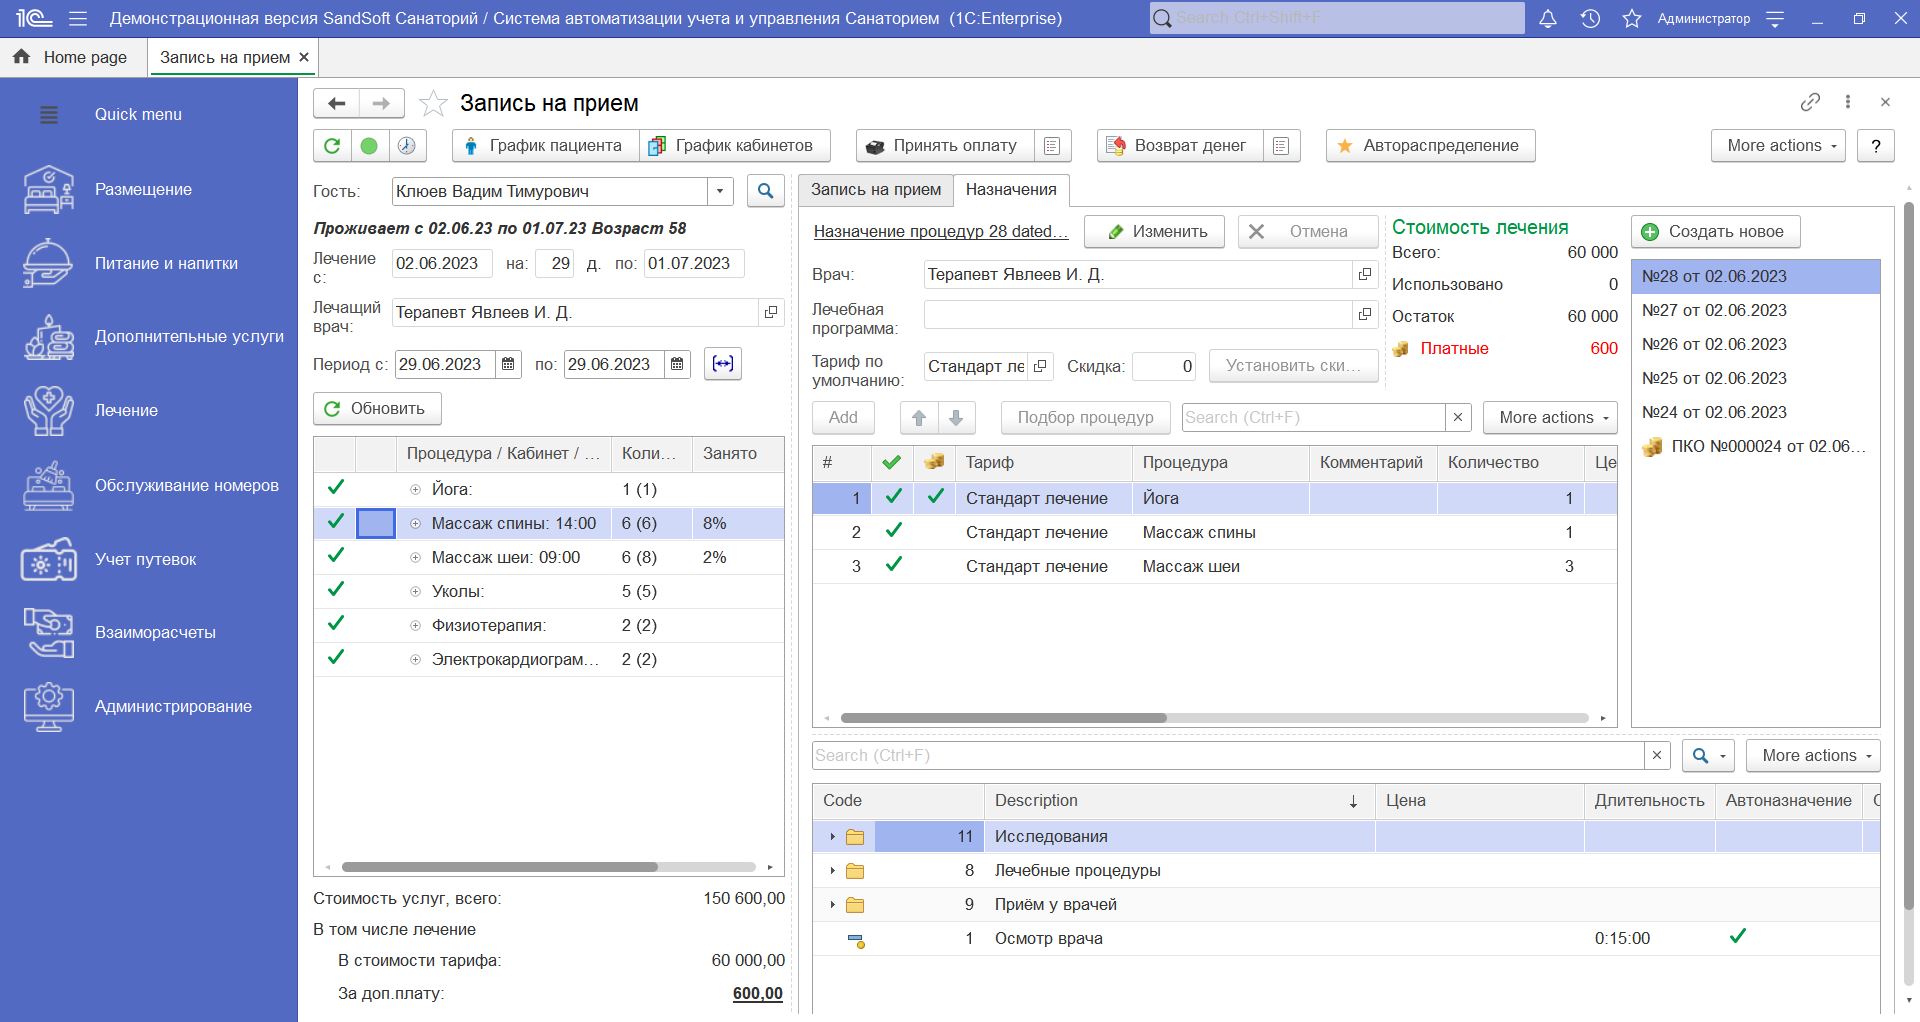Expand the Уколы procedure row

tap(415, 592)
